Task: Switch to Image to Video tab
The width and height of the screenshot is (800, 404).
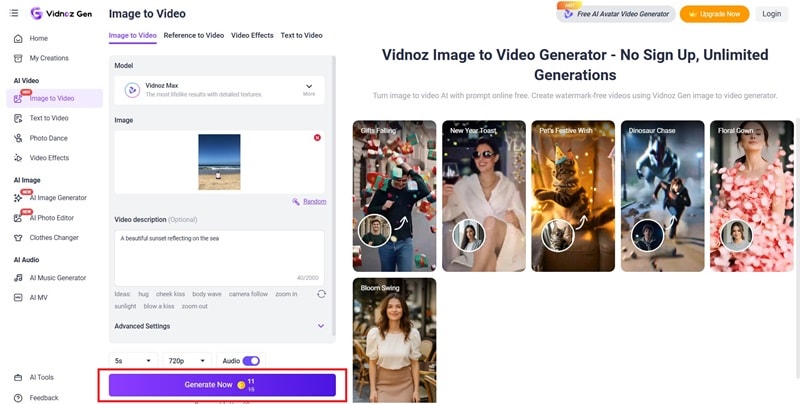Action: pos(133,35)
